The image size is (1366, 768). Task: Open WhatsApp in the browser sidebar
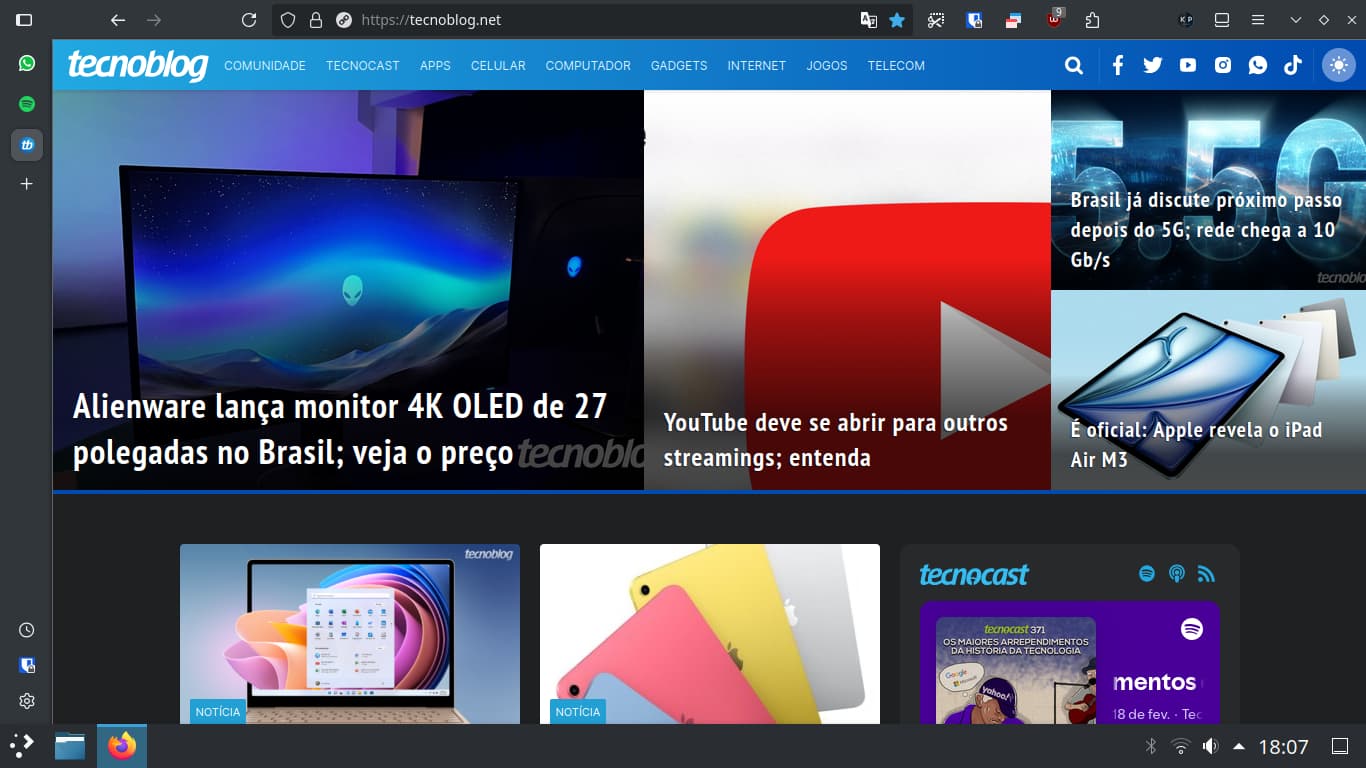pyautogui.click(x=27, y=63)
